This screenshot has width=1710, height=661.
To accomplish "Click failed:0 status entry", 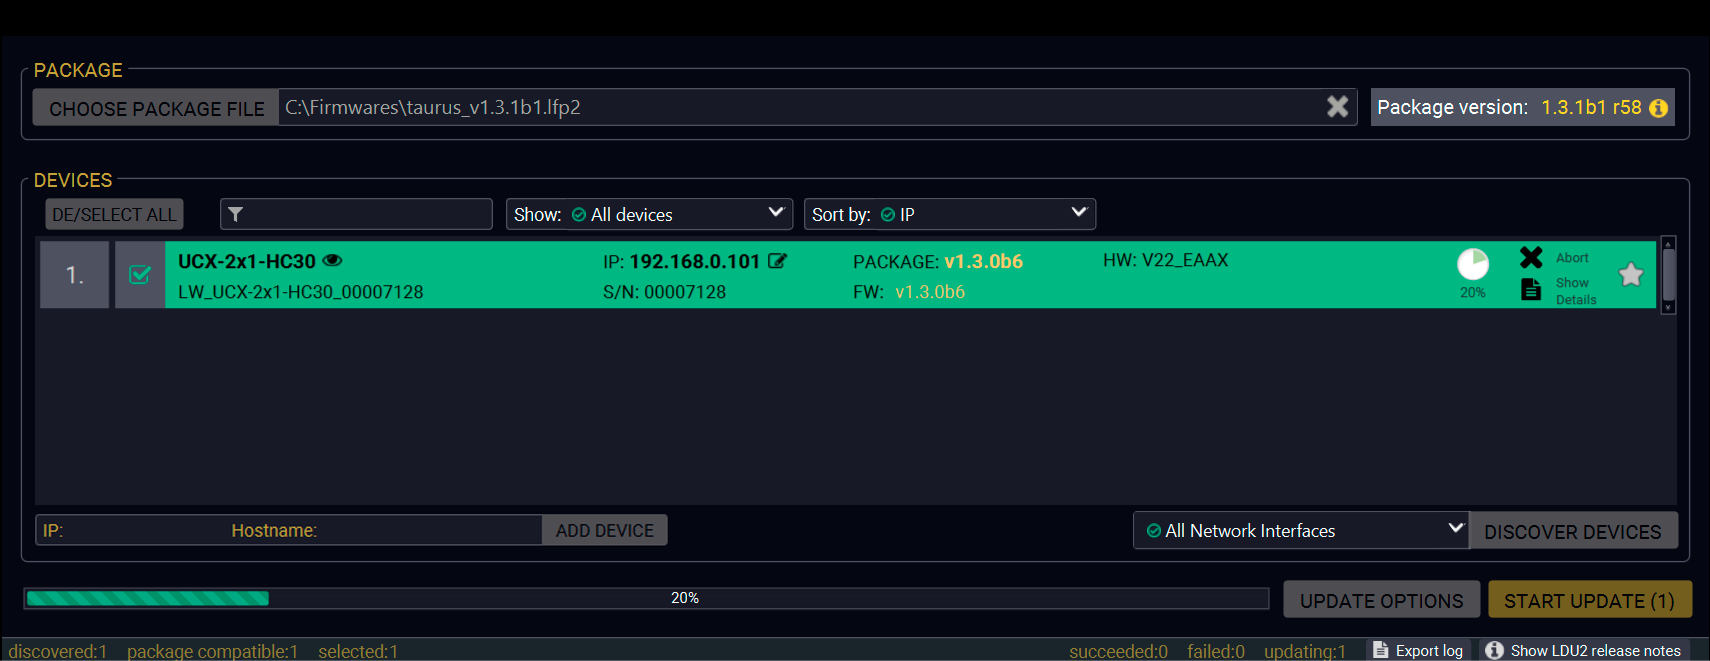I will coord(1216,651).
